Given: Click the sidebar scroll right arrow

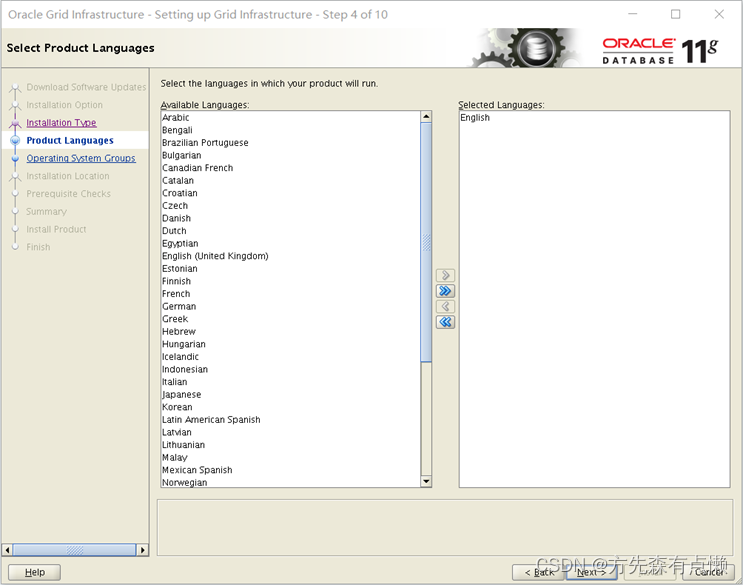Looking at the screenshot, I should point(142,550).
